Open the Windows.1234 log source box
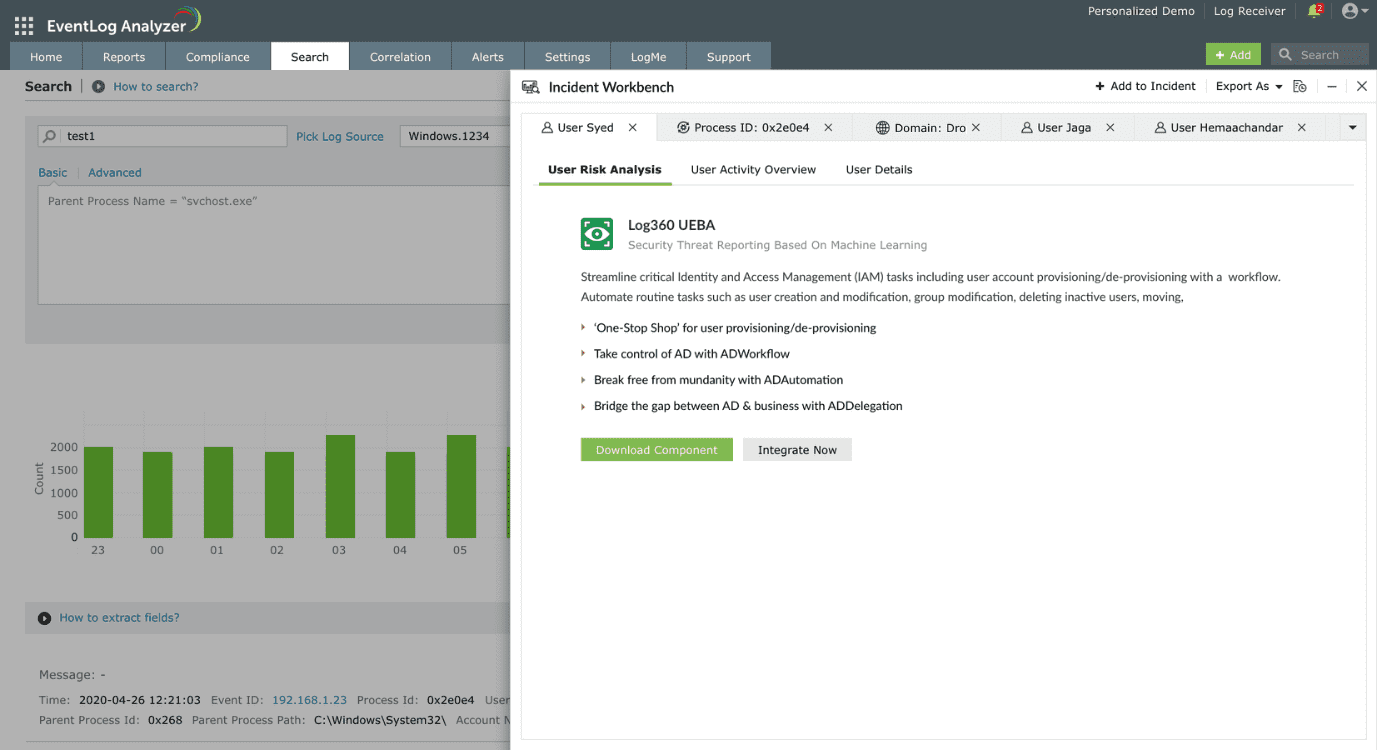1377x750 pixels. pyautogui.click(x=454, y=136)
